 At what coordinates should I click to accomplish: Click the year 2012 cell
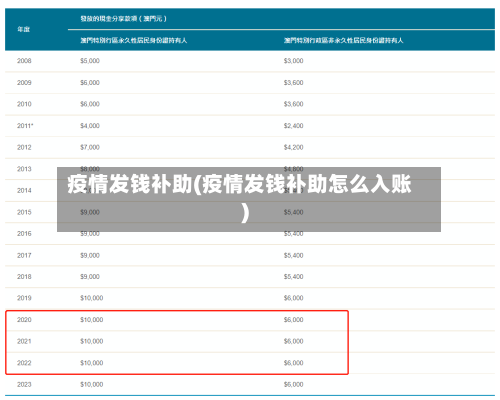pos(24,147)
